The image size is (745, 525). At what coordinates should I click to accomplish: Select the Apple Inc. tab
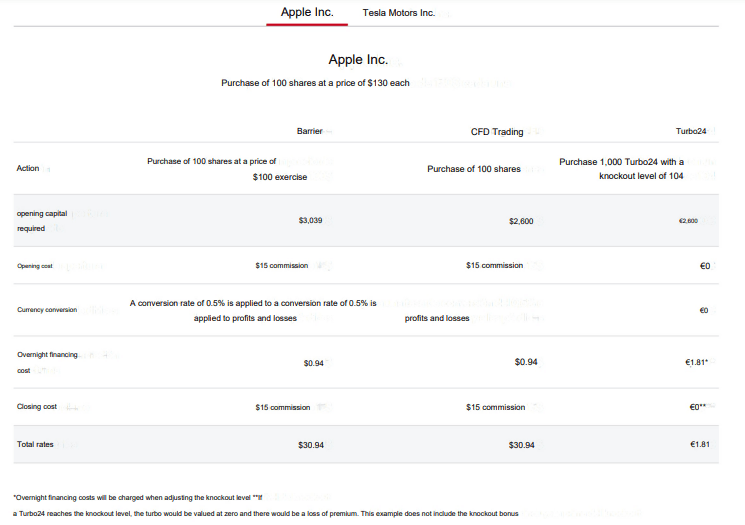coord(307,12)
